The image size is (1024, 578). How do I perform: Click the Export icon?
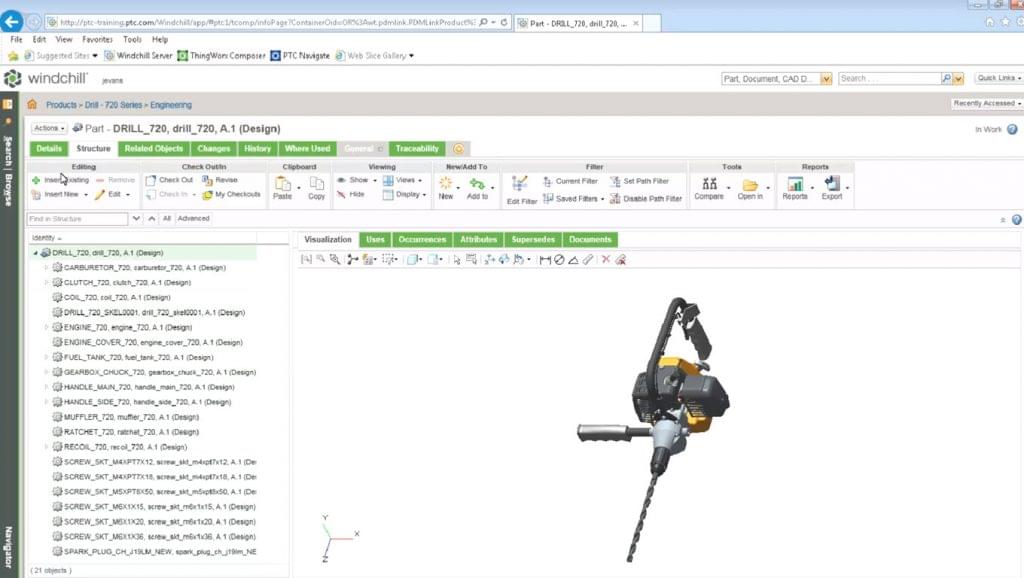tap(832, 184)
